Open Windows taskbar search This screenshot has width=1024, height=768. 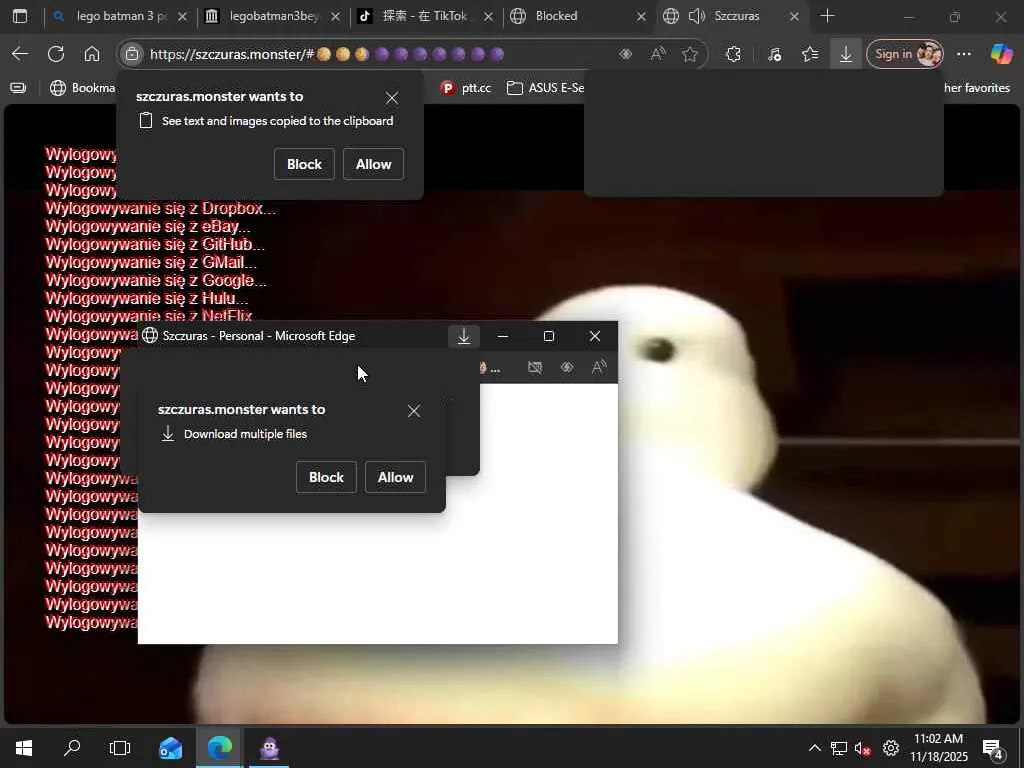click(72, 748)
